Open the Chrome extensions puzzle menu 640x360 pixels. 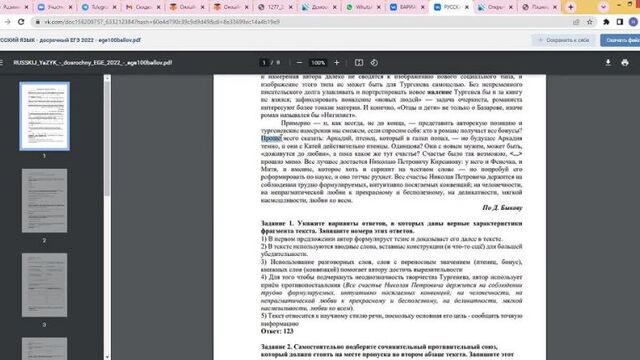click(x=606, y=22)
